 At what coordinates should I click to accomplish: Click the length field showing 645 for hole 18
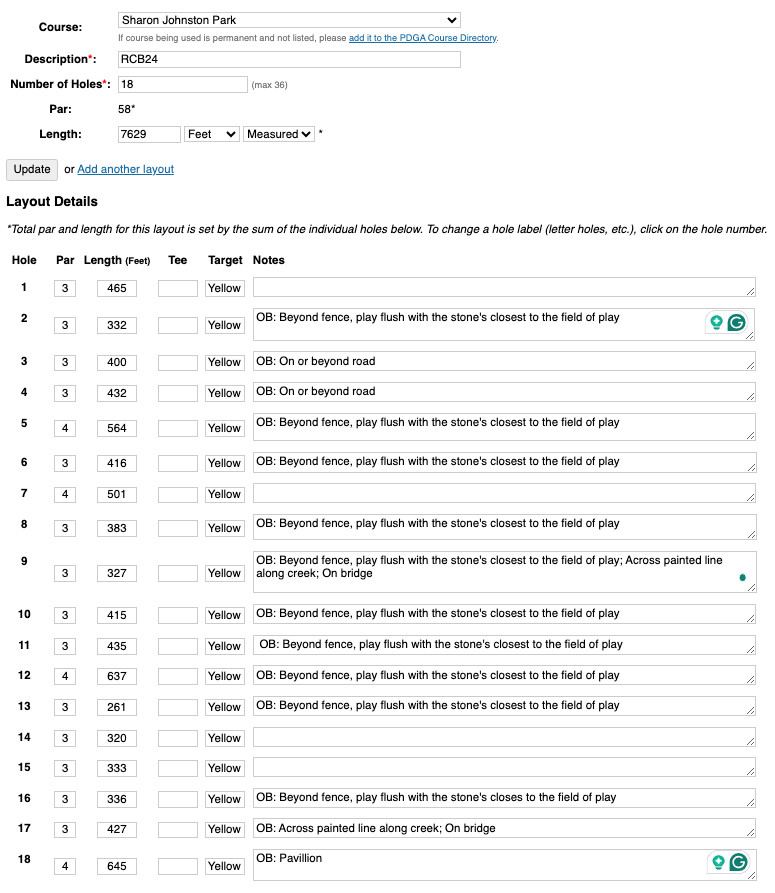[117, 866]
